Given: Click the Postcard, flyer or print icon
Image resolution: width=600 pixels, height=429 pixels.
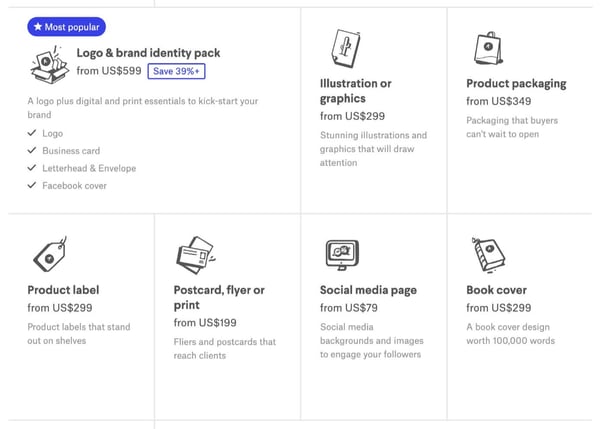Looking at the screenshot, I should coord(195,256).
